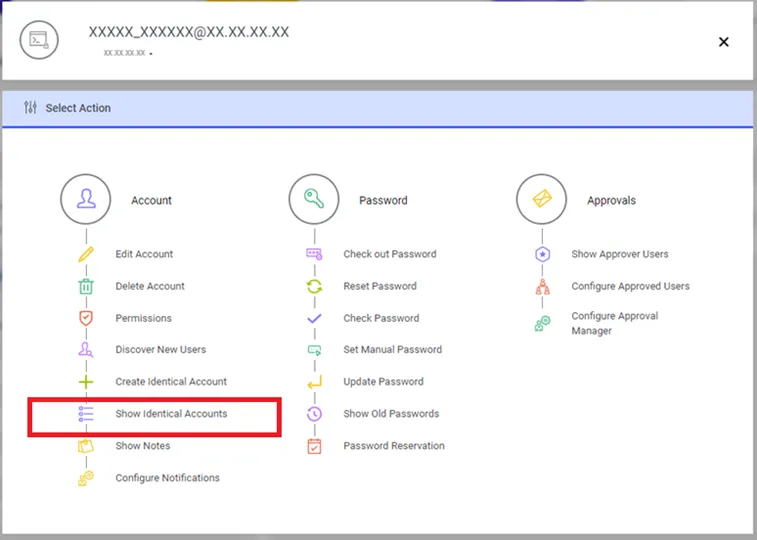Click the Set Manual Password icon

pos(314,350)
